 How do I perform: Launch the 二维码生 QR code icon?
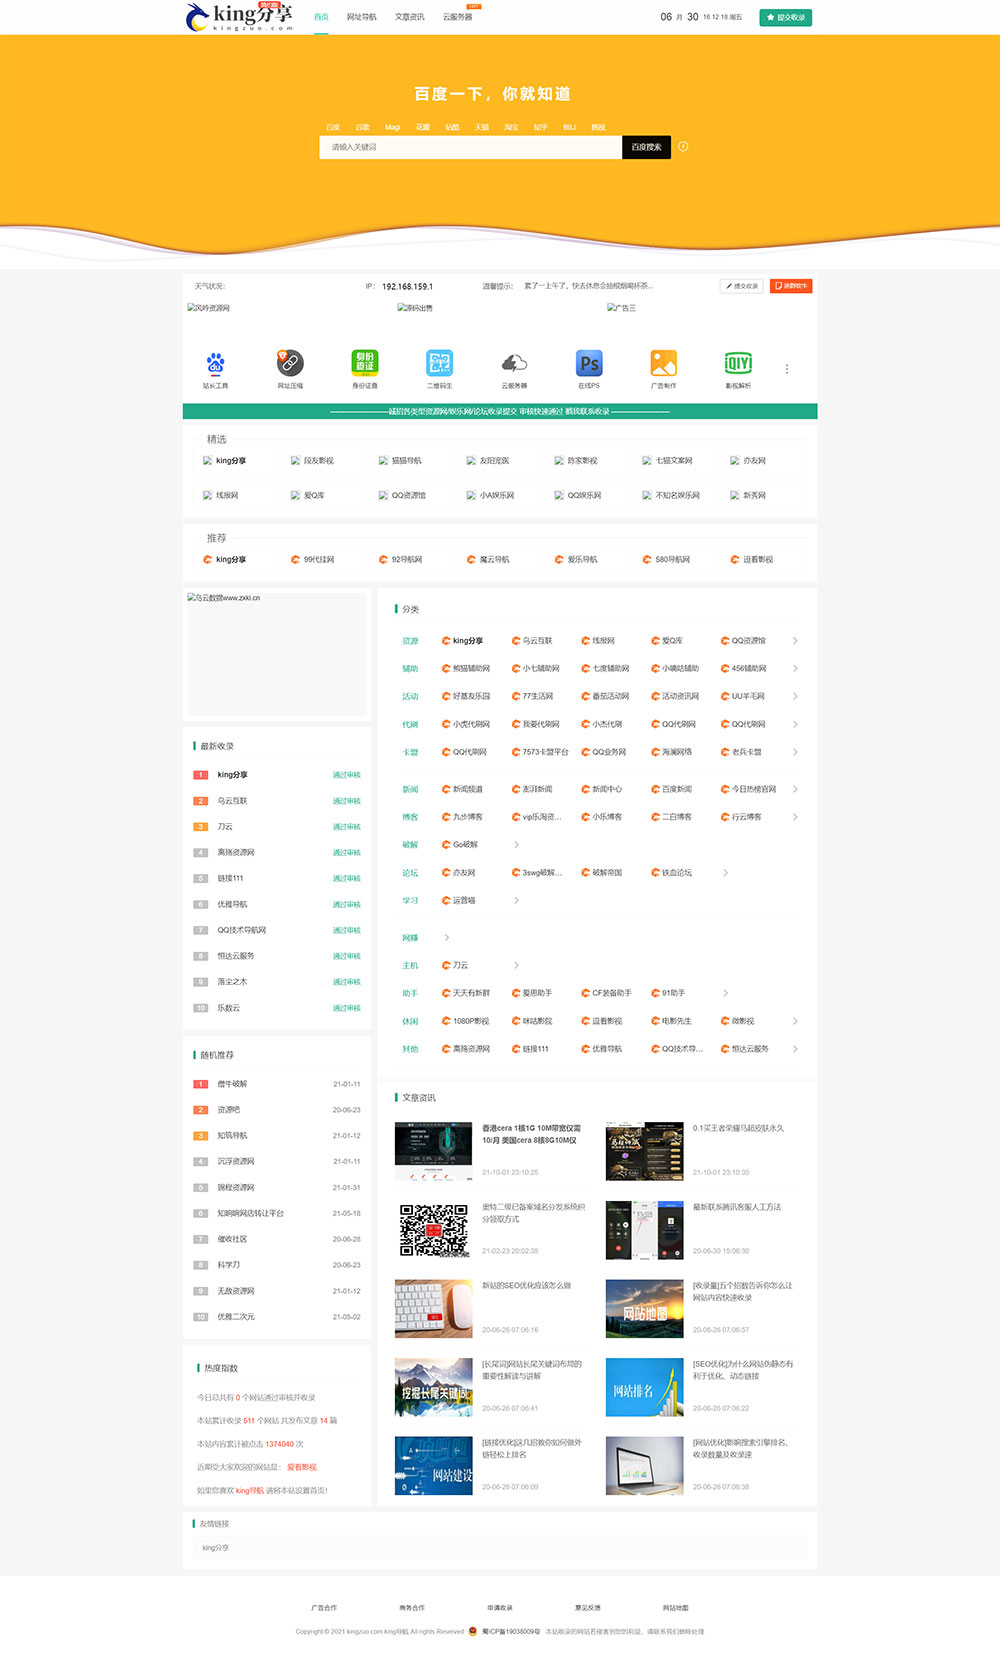(x=440, y=363)
